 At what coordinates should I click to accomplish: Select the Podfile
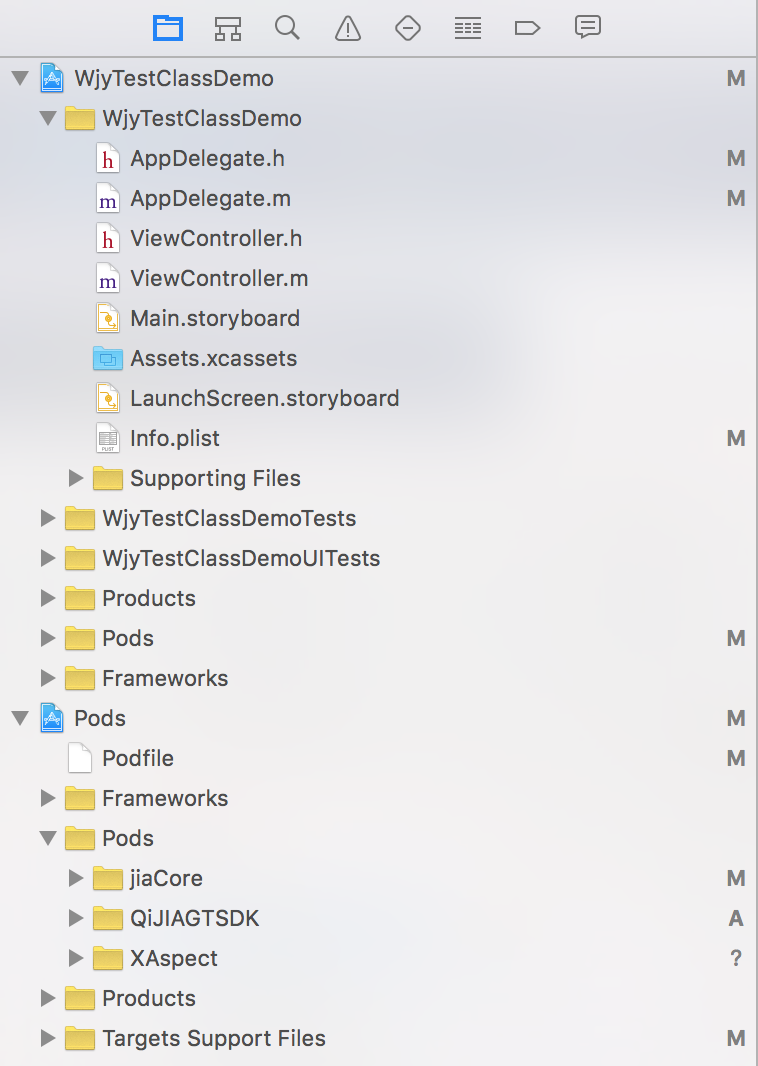tap(138, 758)
